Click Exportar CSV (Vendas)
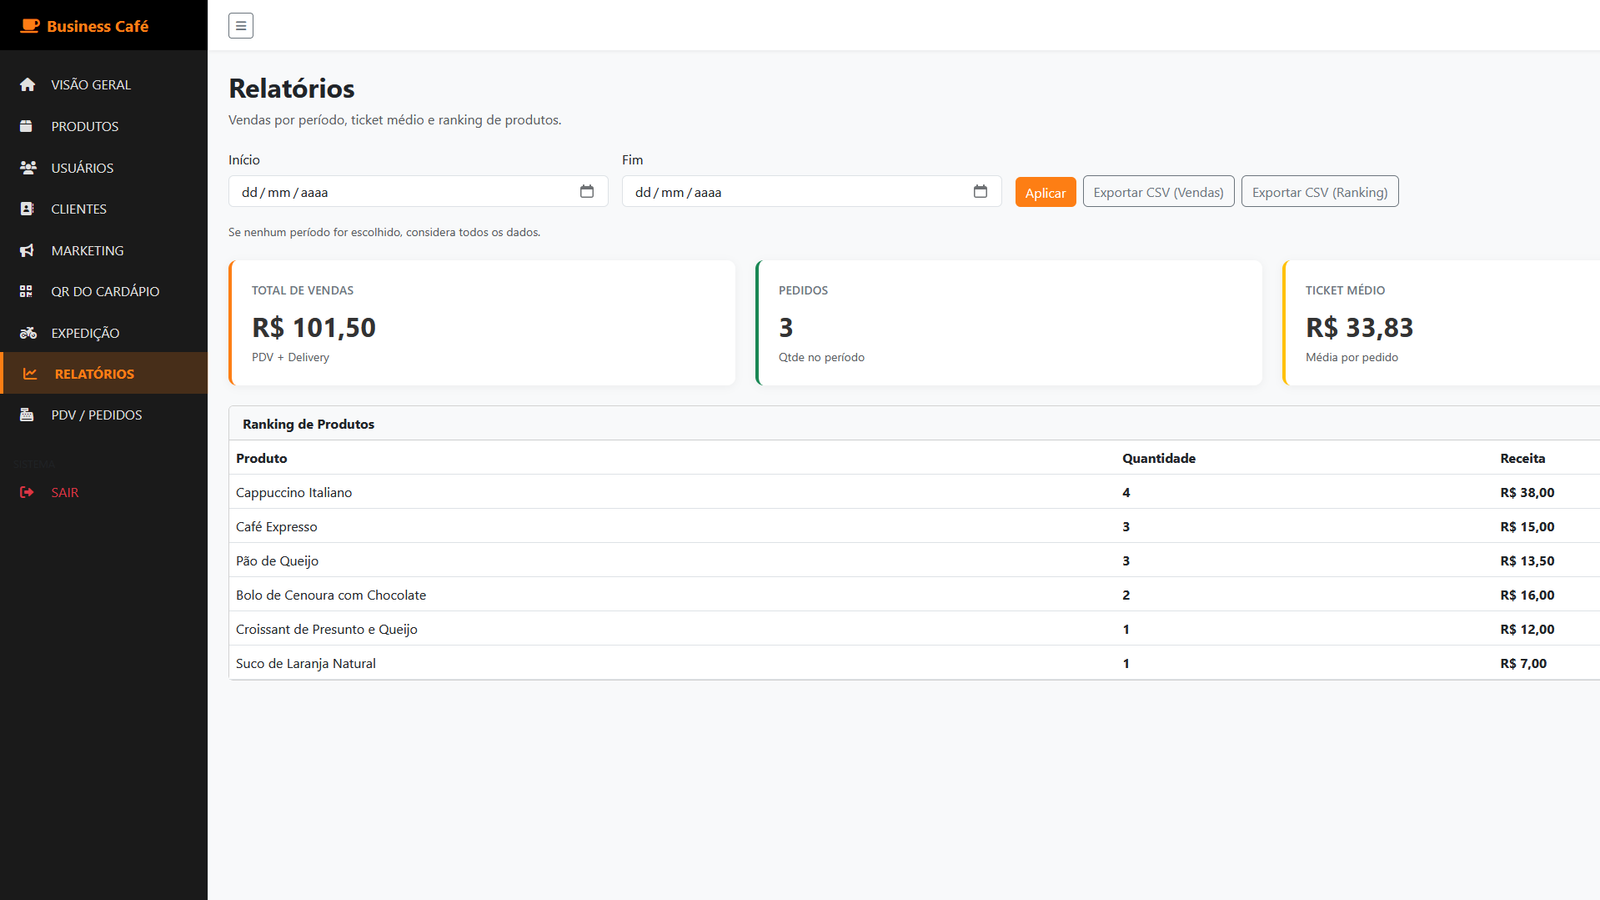 pyautogui.click(x=1157, y=191)
